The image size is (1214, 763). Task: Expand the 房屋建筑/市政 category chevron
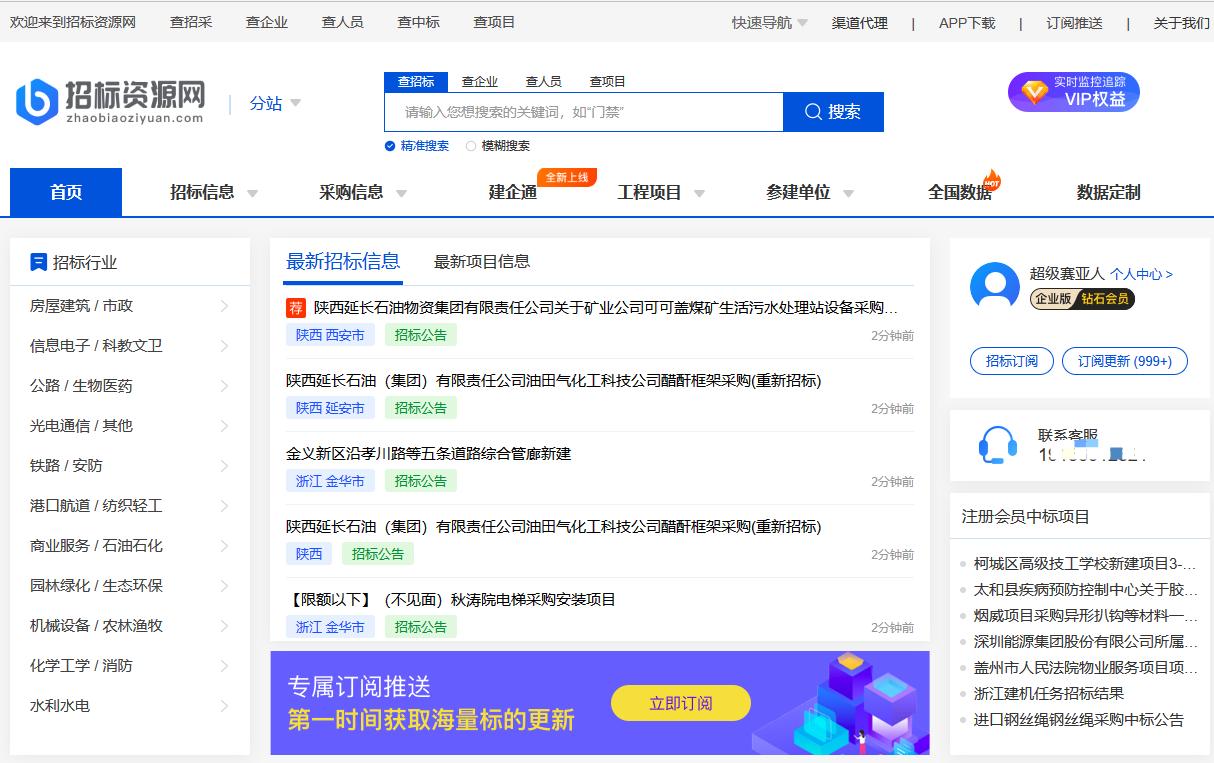click(x=225, y=305)
